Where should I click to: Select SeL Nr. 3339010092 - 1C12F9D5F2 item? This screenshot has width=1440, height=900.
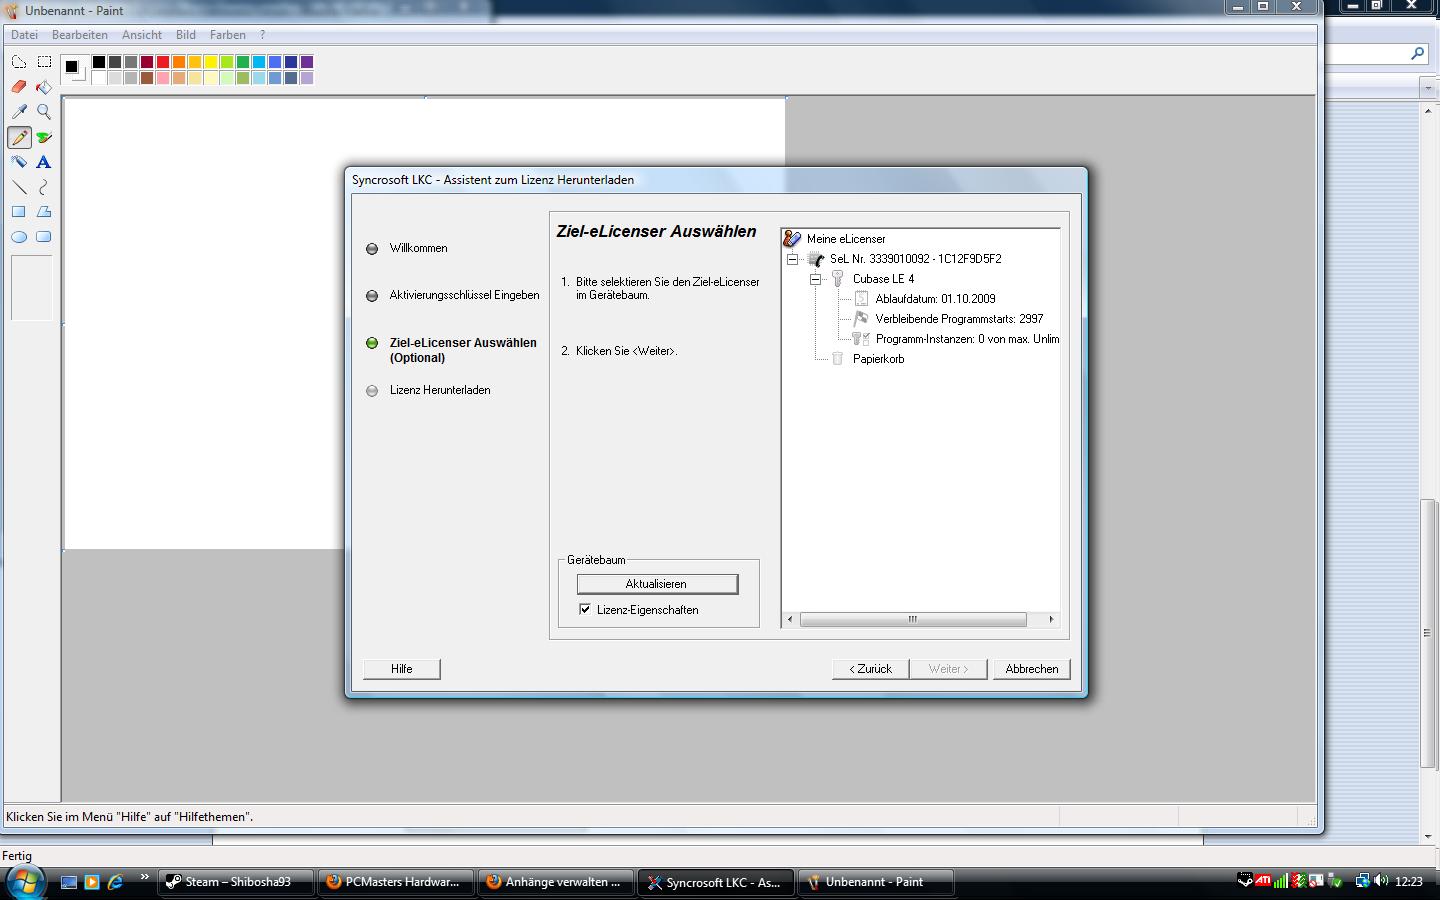click(x=915, y=259)
